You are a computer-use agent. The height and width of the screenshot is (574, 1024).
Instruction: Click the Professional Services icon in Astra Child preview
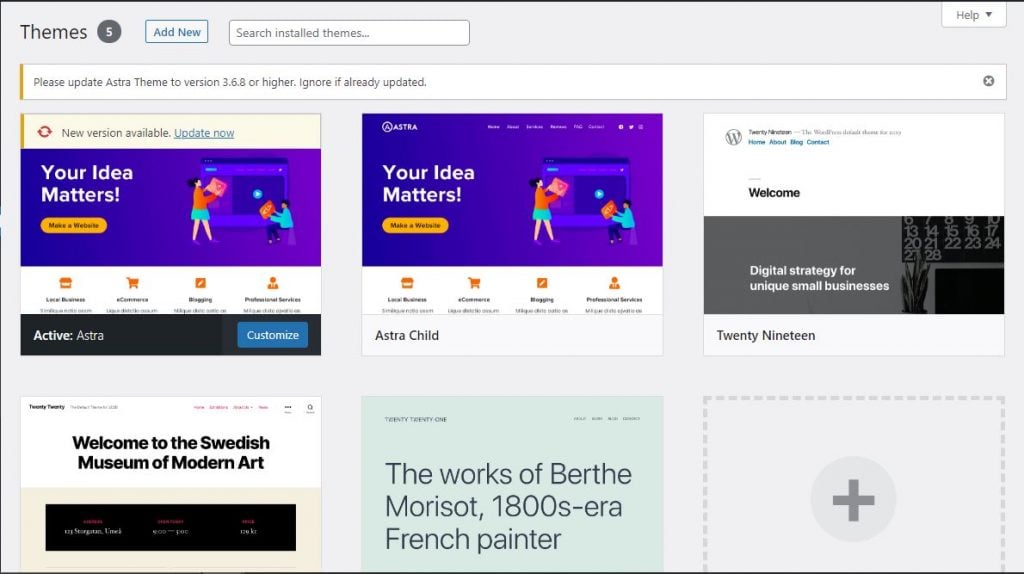[614, 283]
